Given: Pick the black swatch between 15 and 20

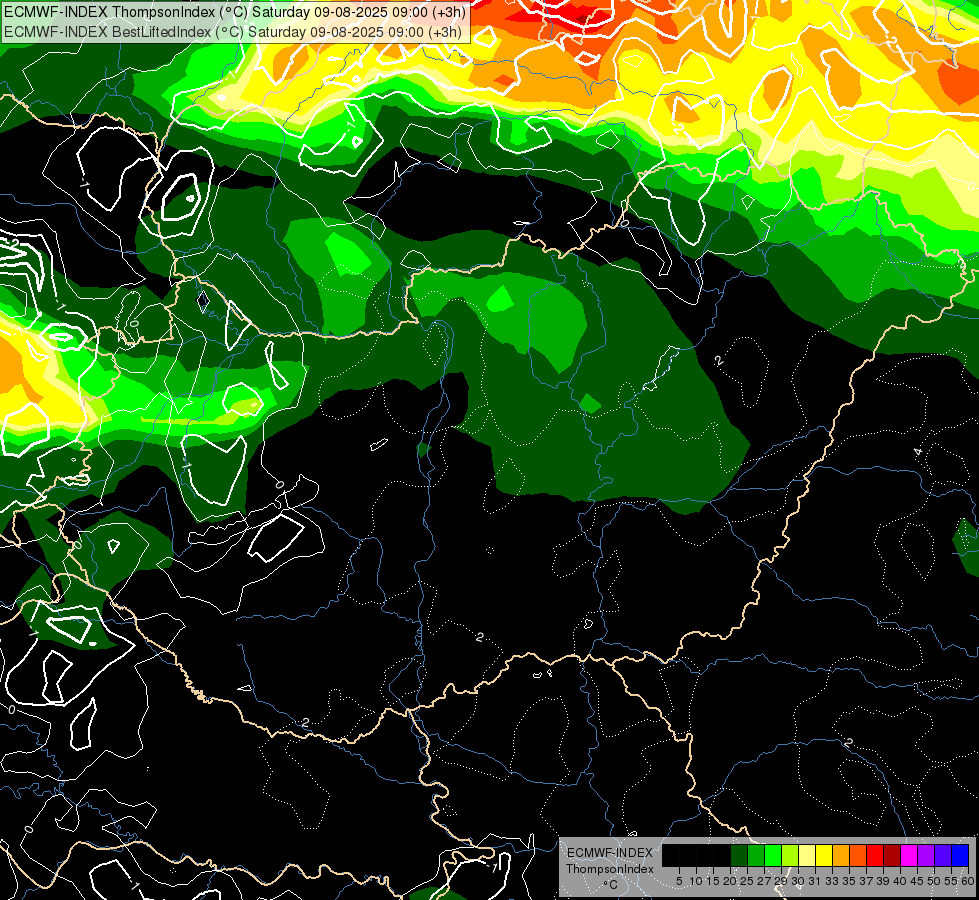Looking at the screenshot, I should tap(722, 856).
